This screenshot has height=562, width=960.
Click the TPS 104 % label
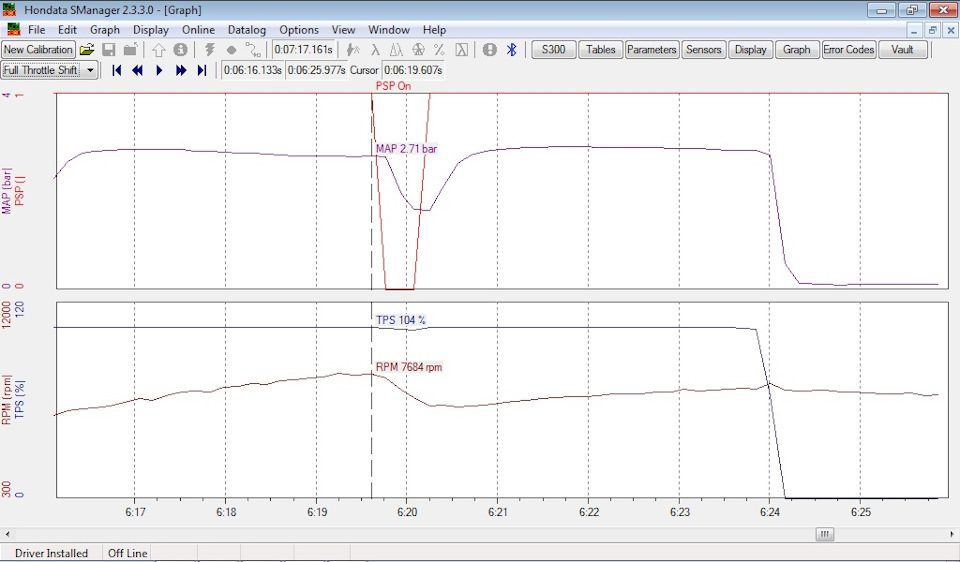point(401,320)
